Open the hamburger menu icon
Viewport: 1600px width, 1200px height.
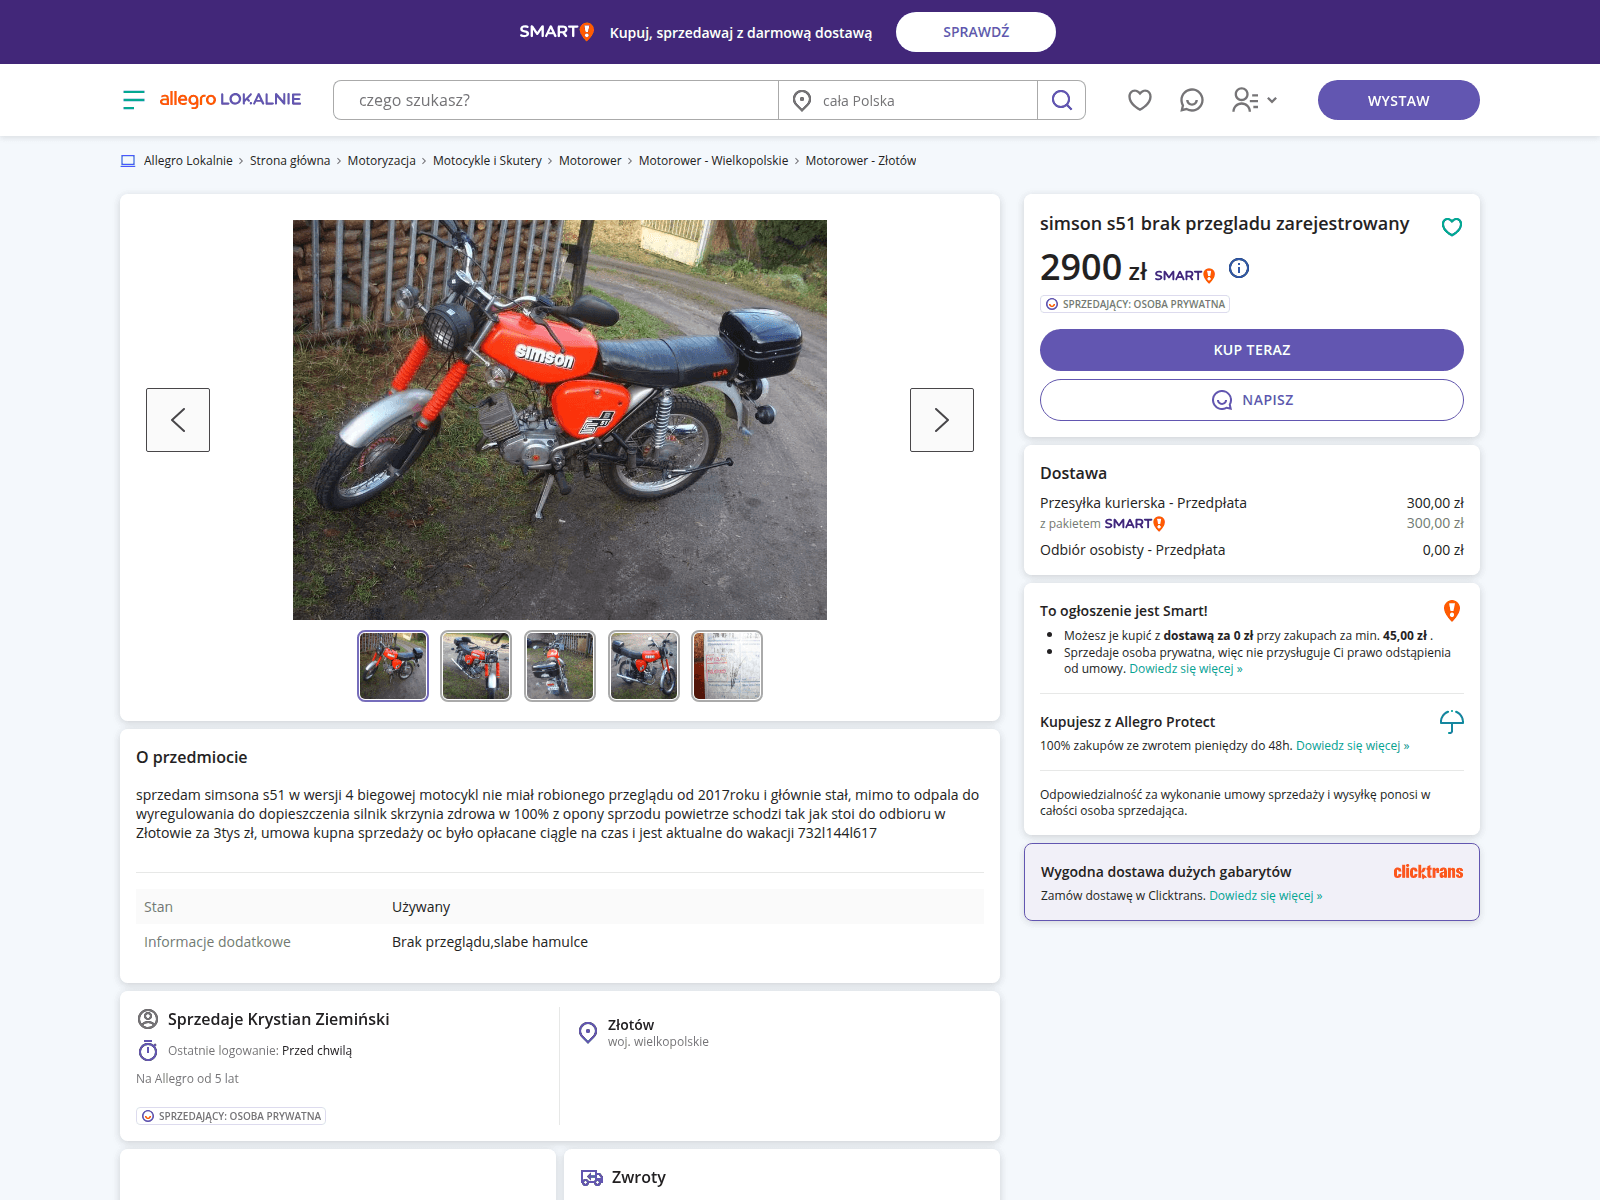pos(134,100)
